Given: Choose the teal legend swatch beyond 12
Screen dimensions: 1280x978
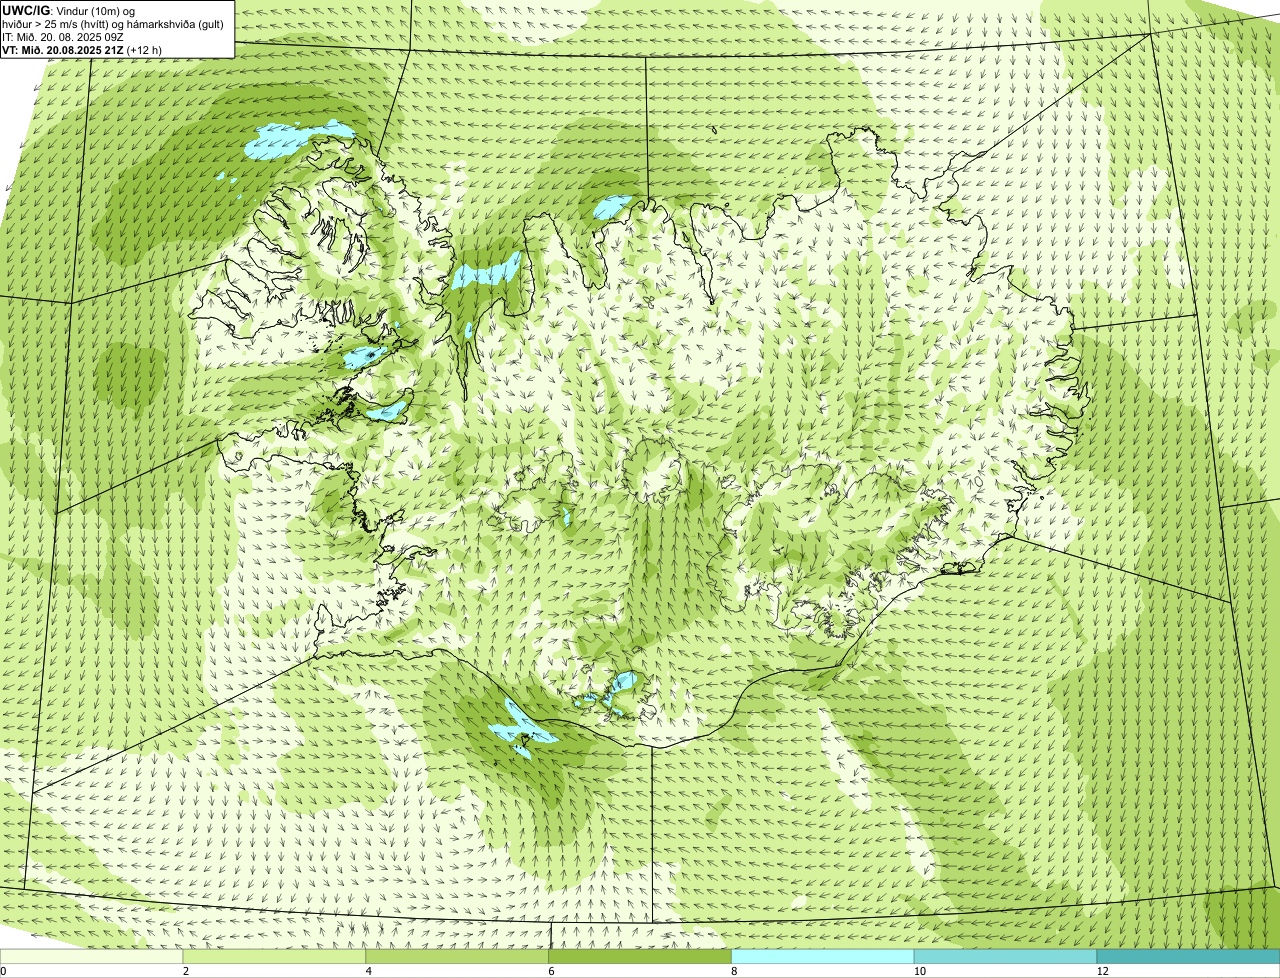Looking at the screenshot, I should [x=1188, y=957].
